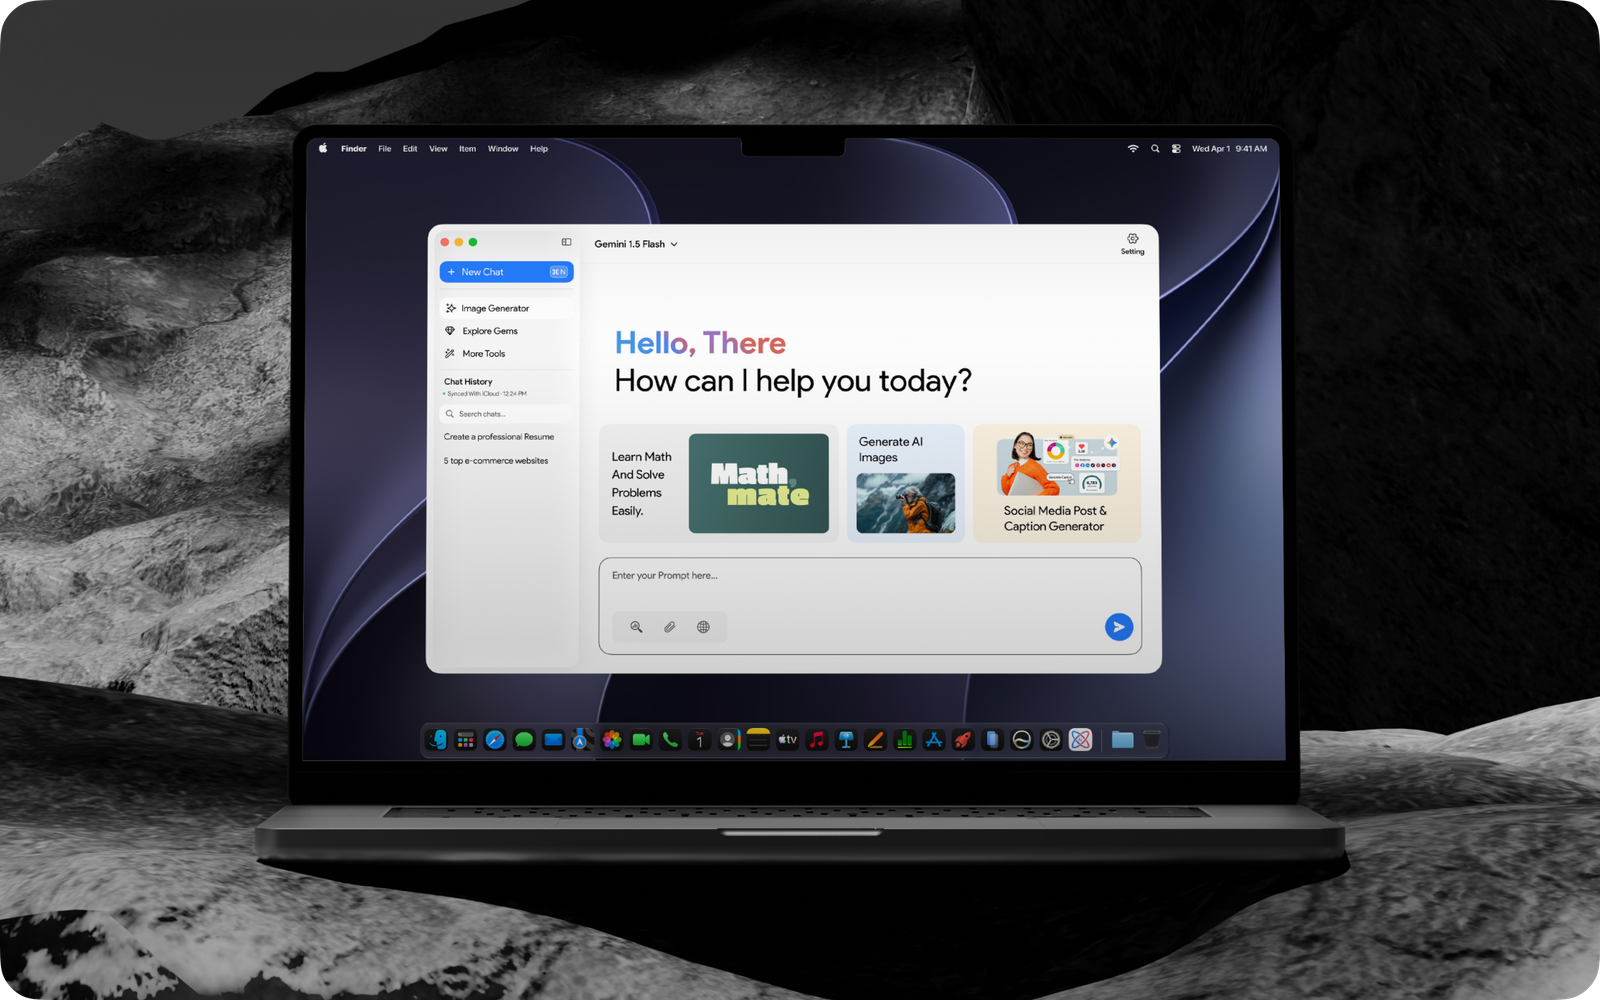Open Launchpad from the dock
The image size is (1600, 1000).
point(466,740)
